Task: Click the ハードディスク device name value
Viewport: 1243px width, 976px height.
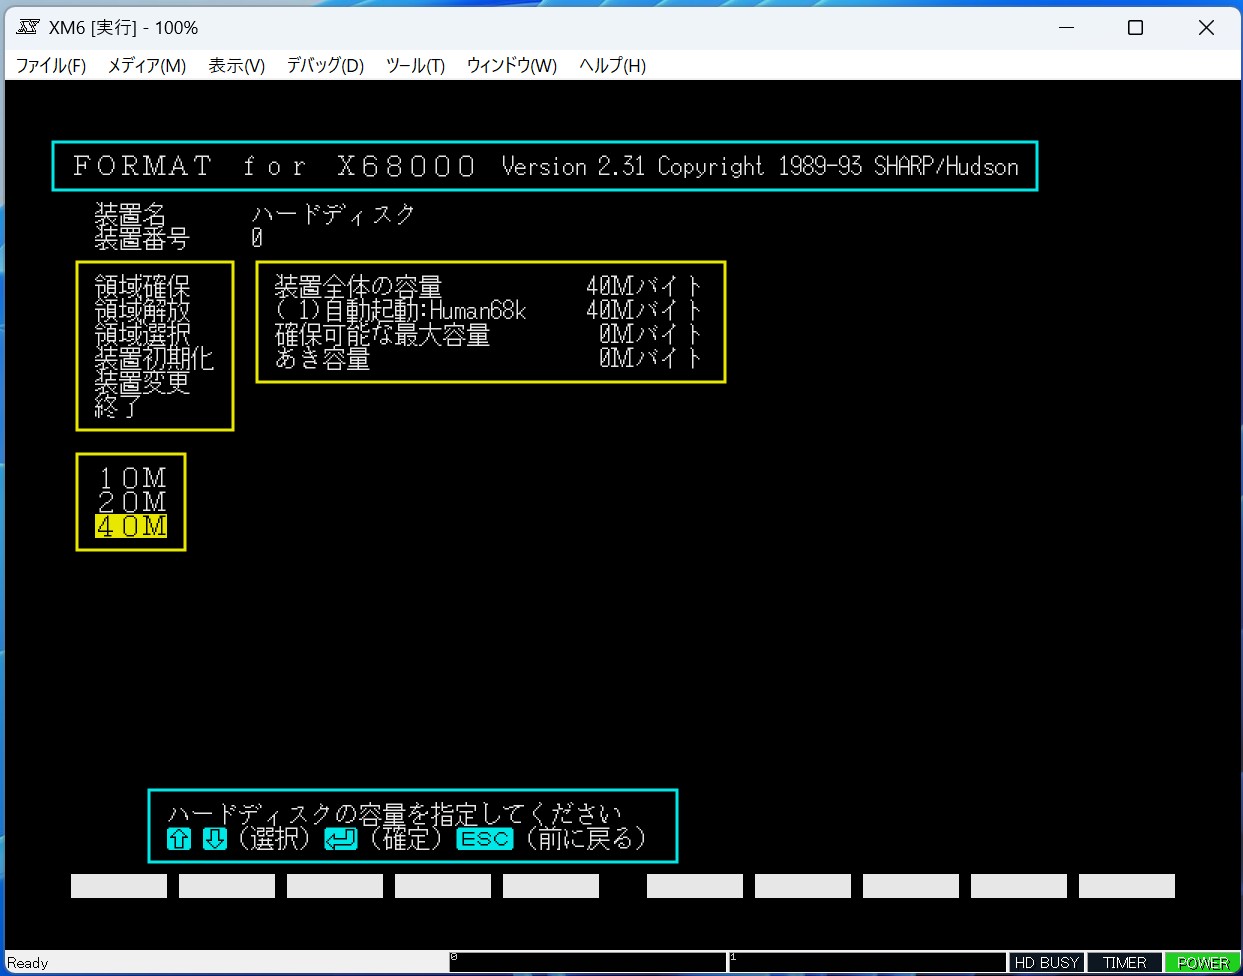Action: pyautogui.click(x=334, y=215)
